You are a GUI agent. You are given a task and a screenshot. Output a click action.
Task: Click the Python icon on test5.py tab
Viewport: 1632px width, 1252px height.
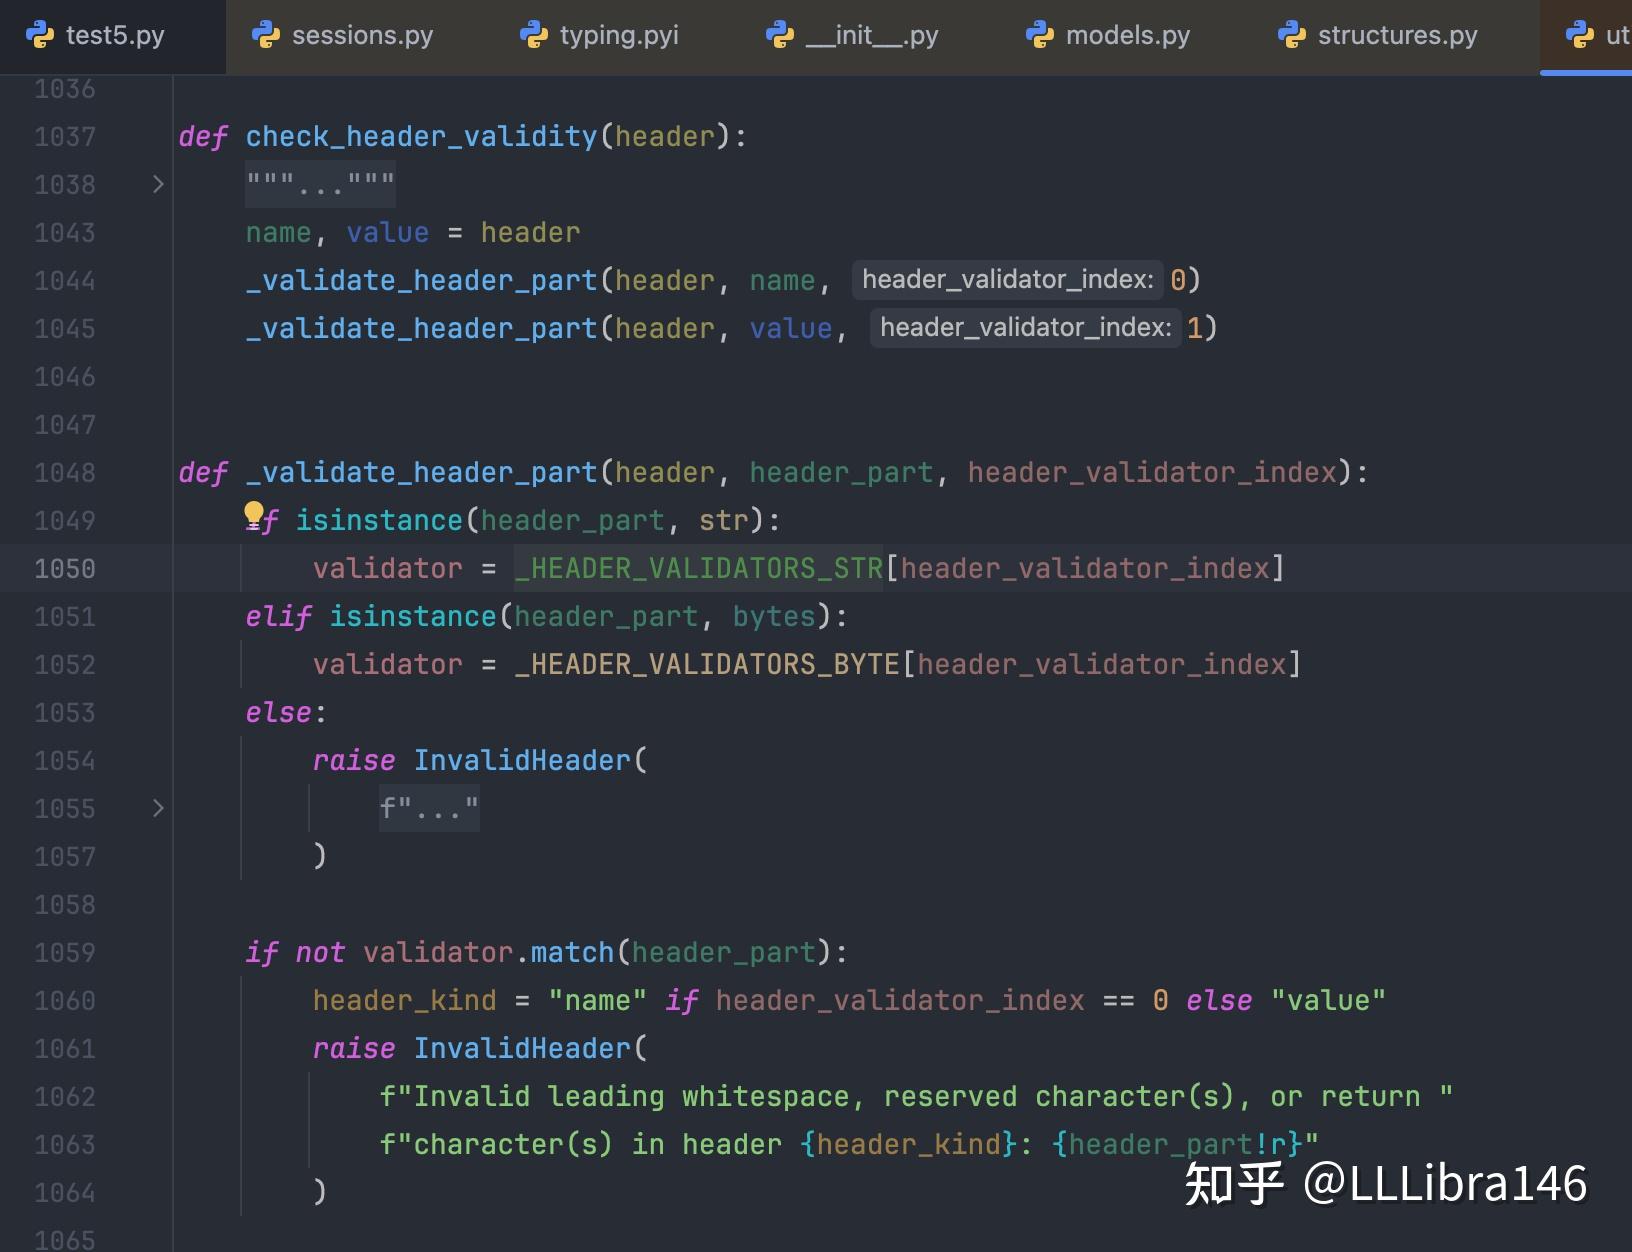tap(38, 34)
